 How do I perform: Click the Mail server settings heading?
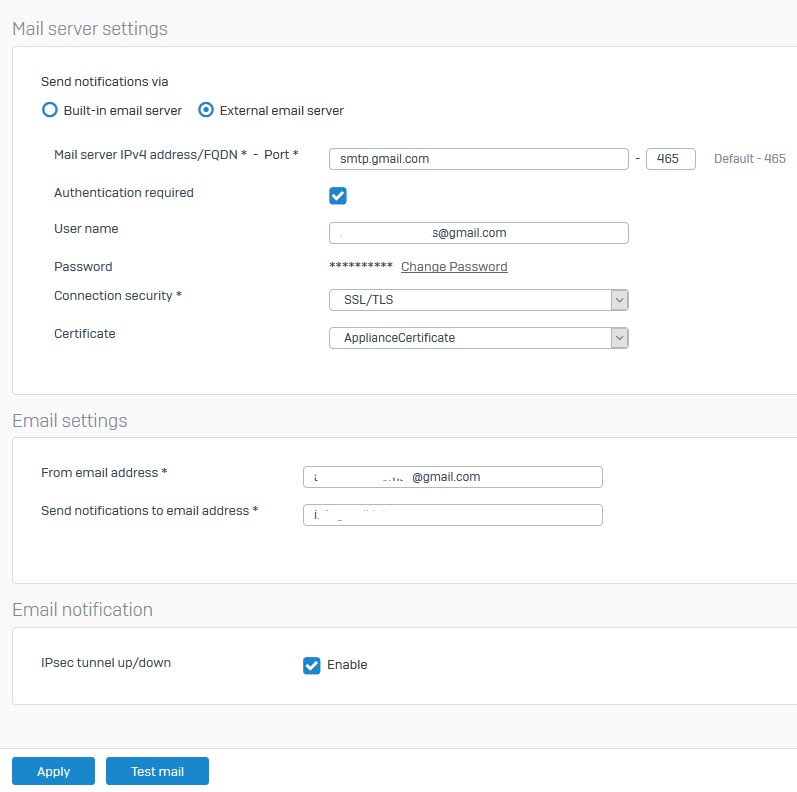90,29
